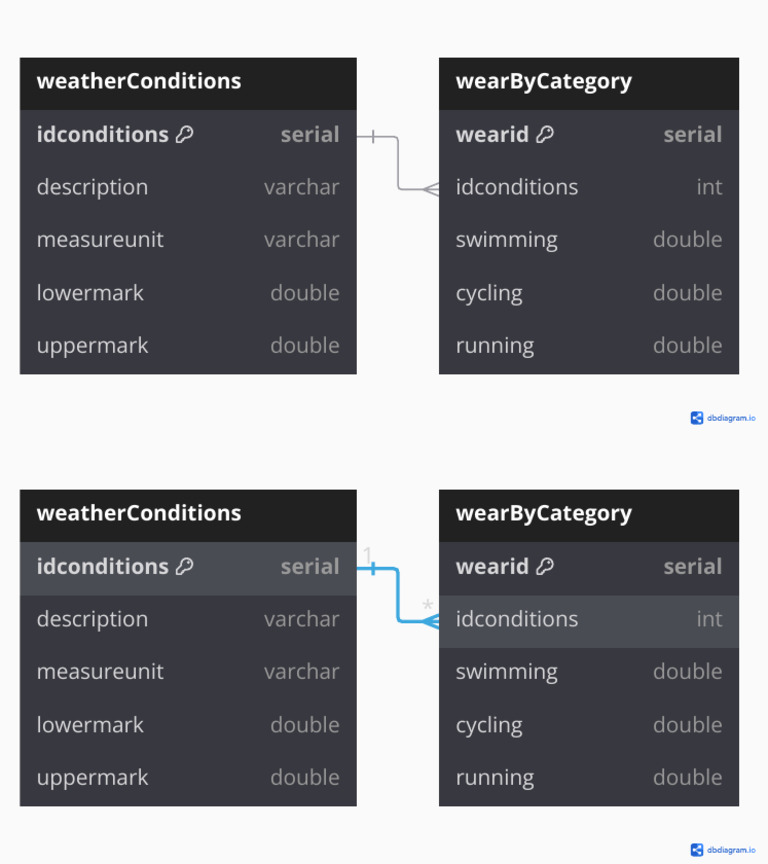Click the asterisk cardinality label on blue relation
The width and height of the screenshot is (768, 864).
[428, 606]
